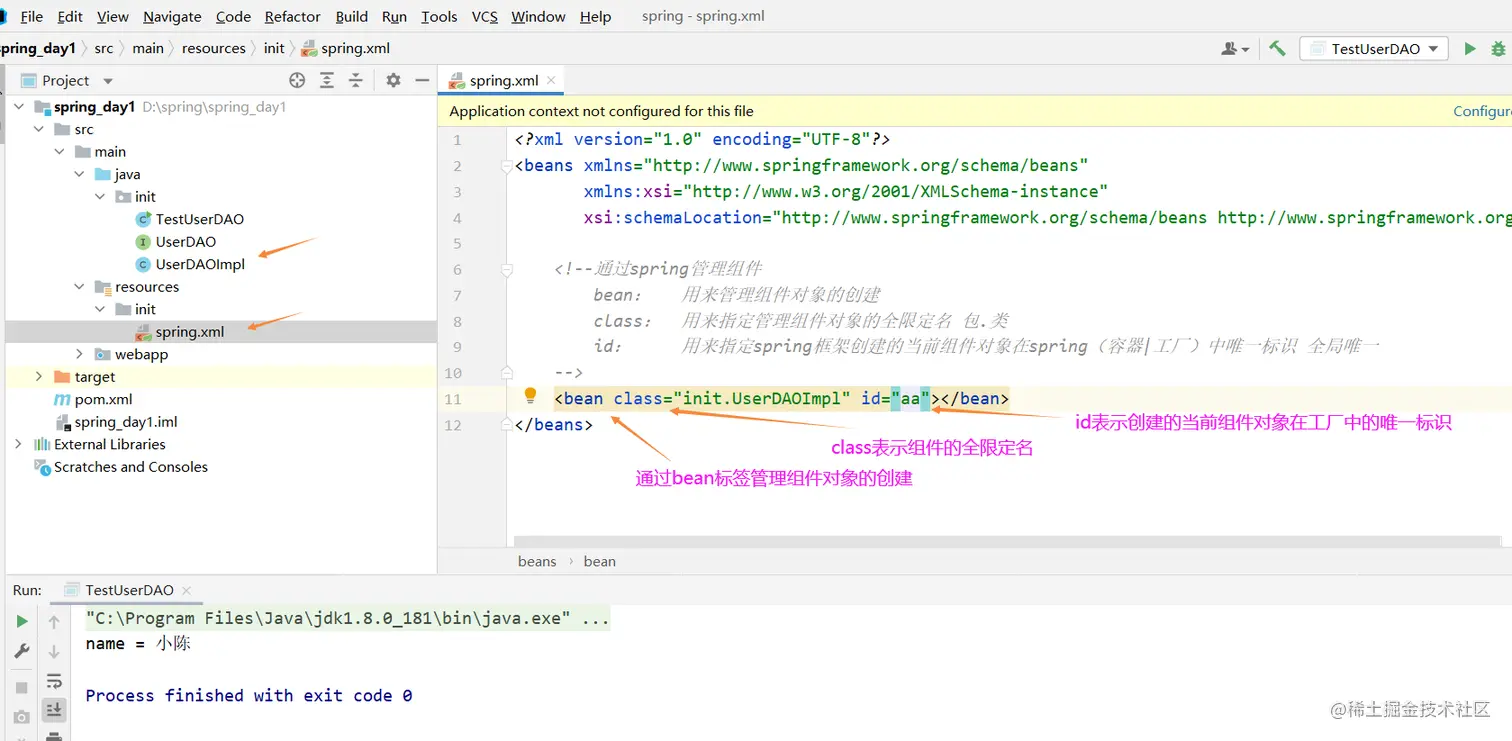Click 'resources' in the navigation bar breadcrumb
Image resolution: width=1512 pixels, height=741 pixels.
(x=213, y=48)
